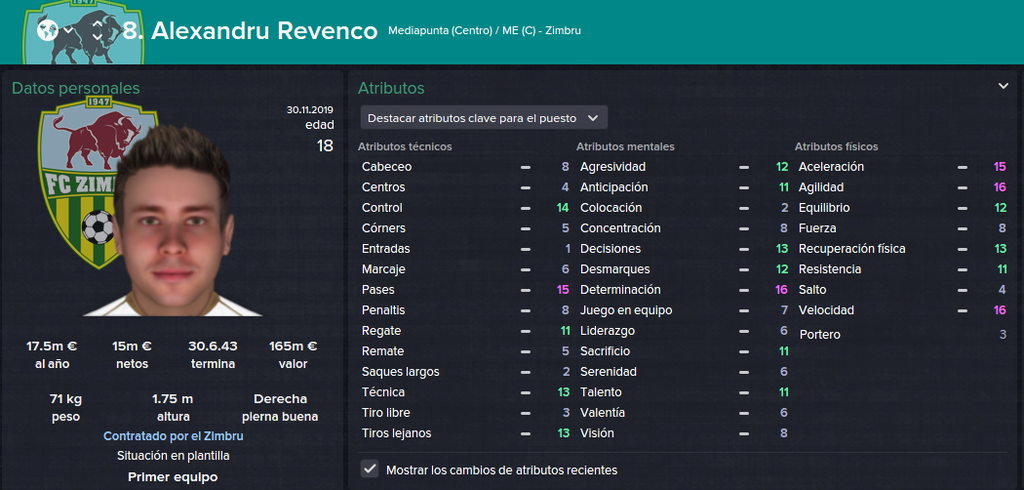Click the change indicator dash for Pases
Screen dimensions: 1024x490
[x=525, y=289]
